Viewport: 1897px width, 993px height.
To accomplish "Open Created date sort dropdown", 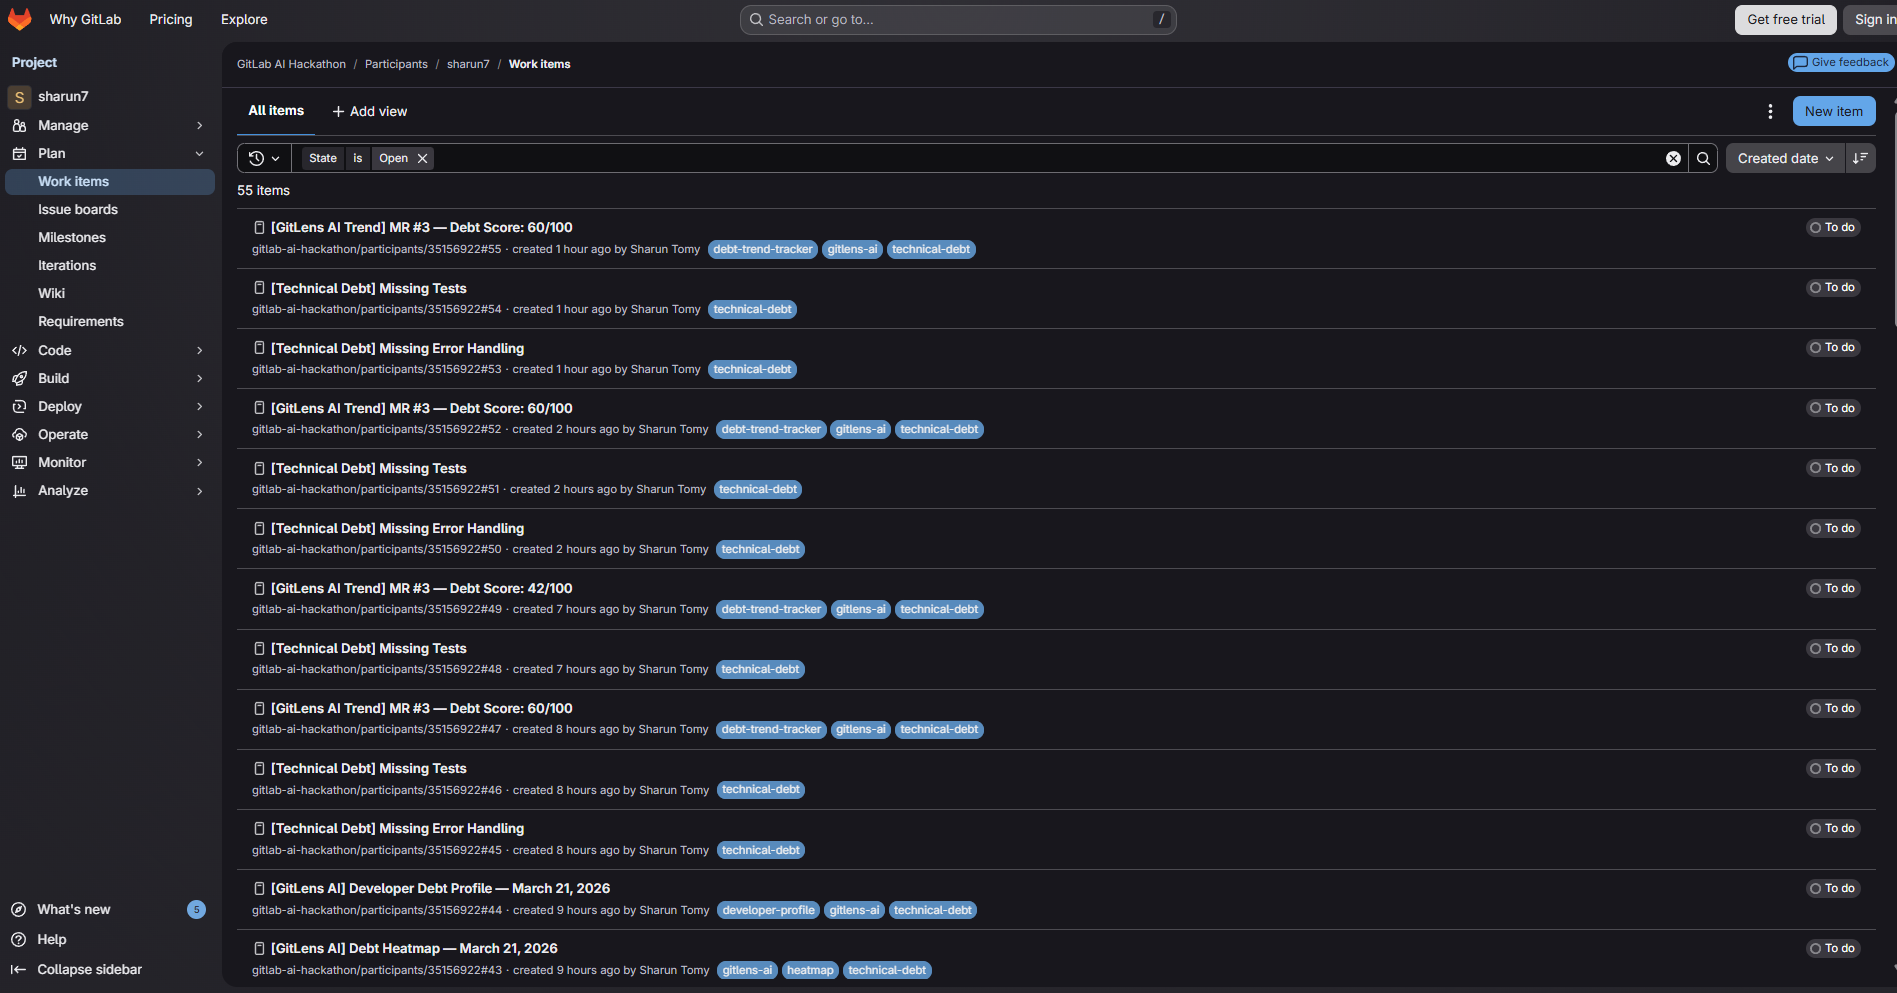I will [1785, 158].
